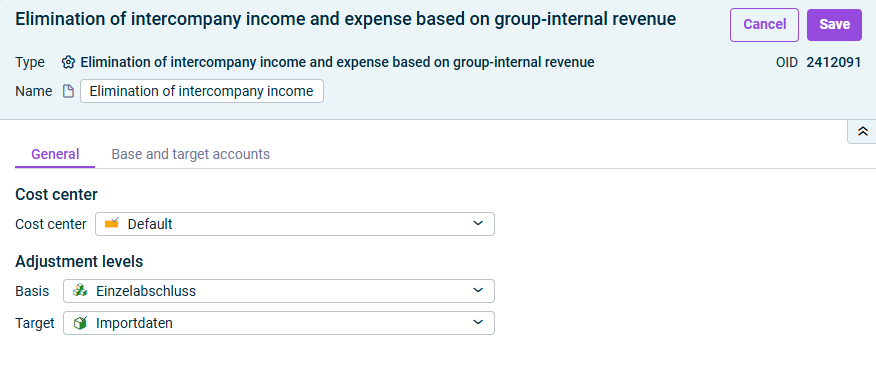Cancel the editing dialog

pos(764,25)
